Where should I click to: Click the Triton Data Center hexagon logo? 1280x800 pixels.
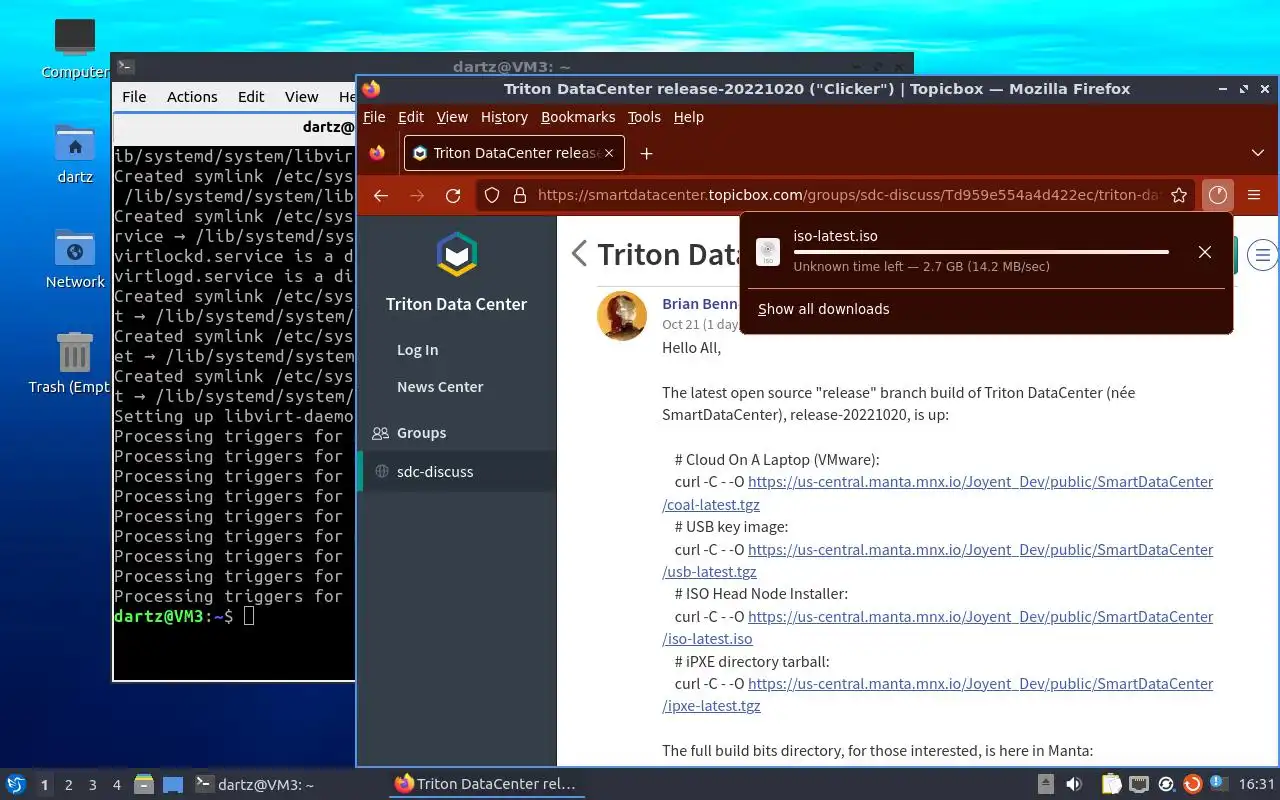[456, 254]
